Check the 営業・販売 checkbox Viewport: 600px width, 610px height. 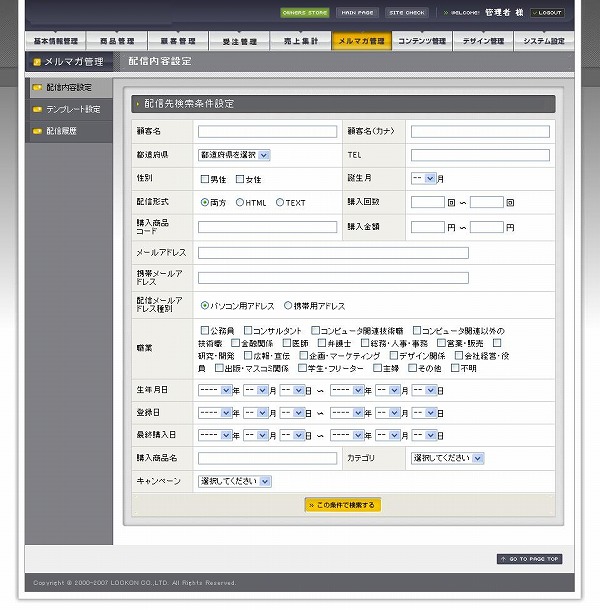point(441,343)
